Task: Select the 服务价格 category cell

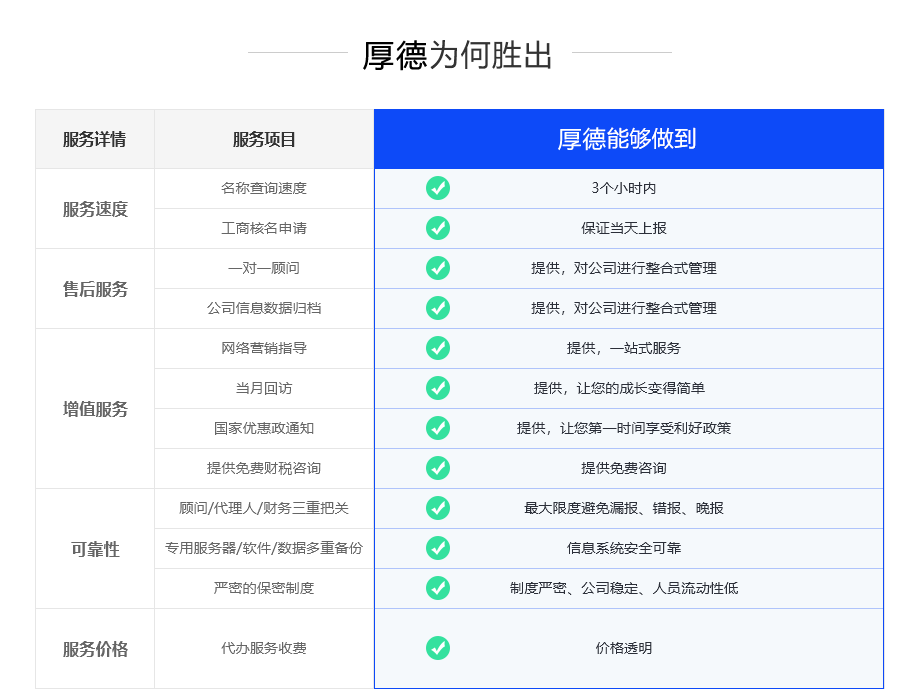Action: tap(95, 648)
